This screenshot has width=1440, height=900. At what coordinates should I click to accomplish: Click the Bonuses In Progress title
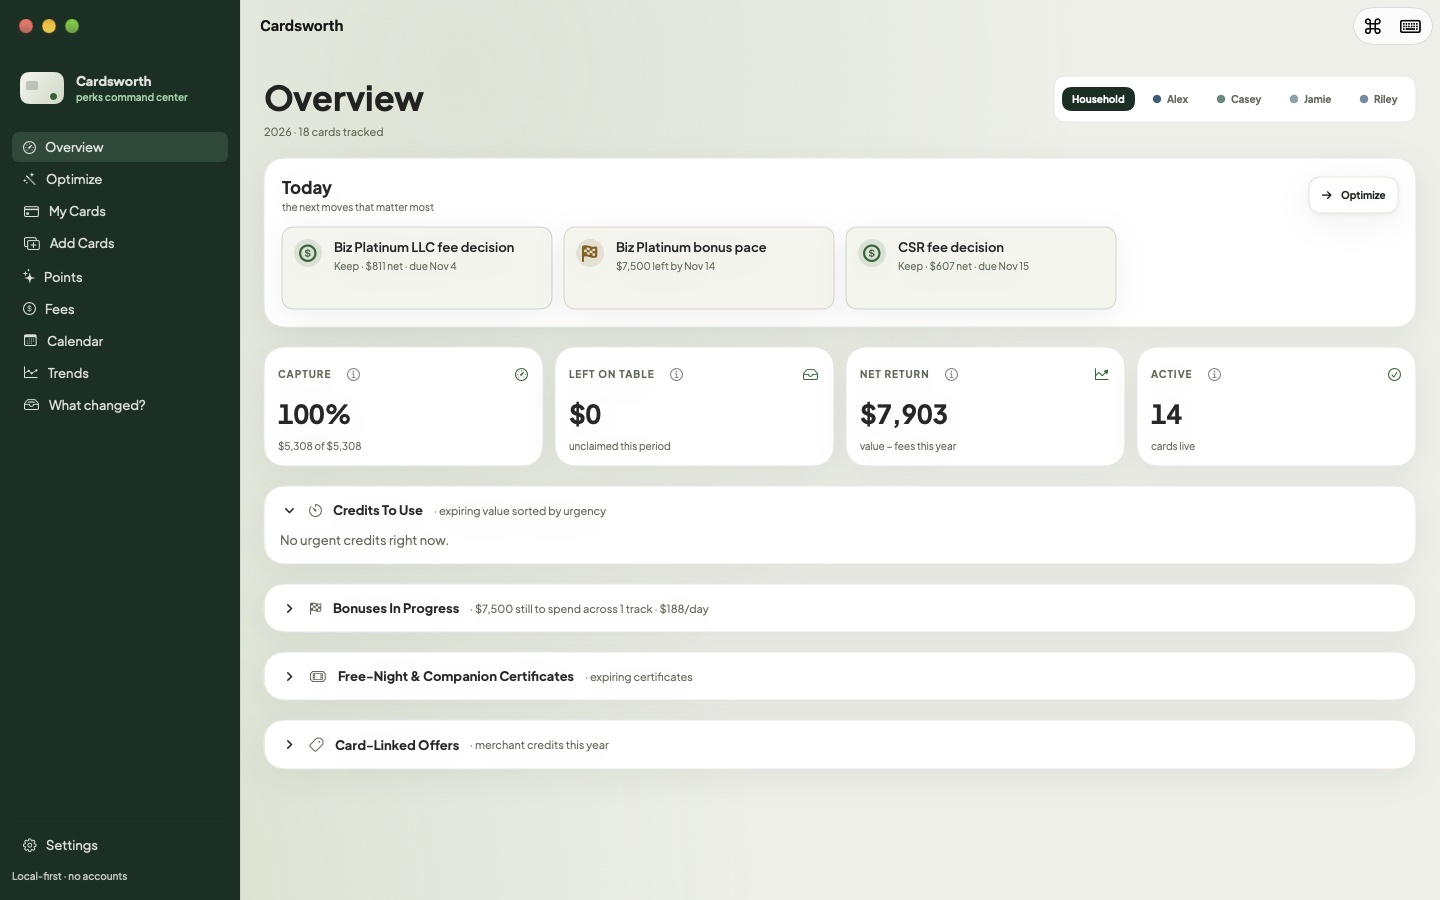[x=396, y=608]
